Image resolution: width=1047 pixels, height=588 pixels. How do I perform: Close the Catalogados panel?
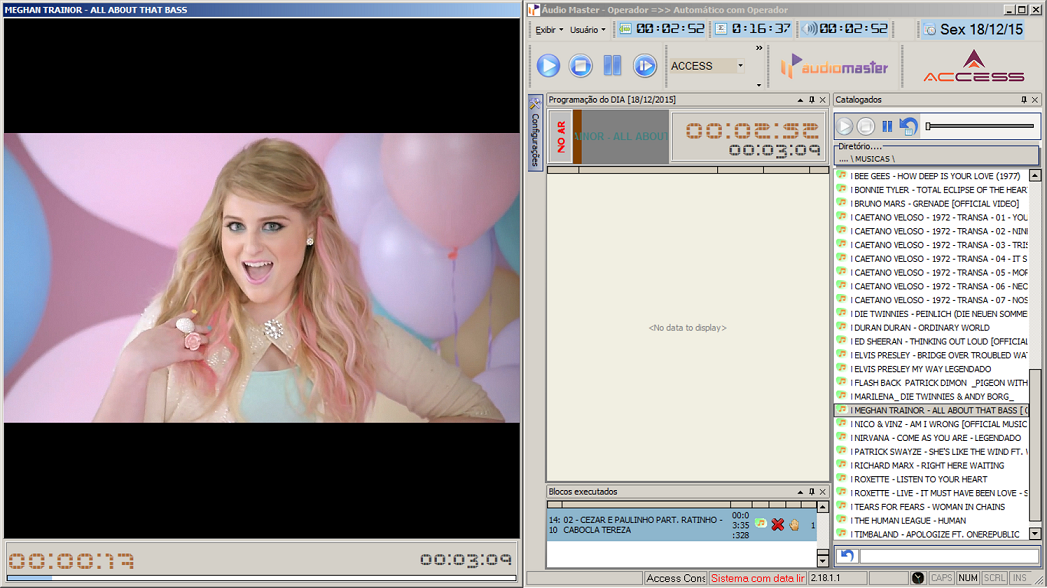point(1035,100)
